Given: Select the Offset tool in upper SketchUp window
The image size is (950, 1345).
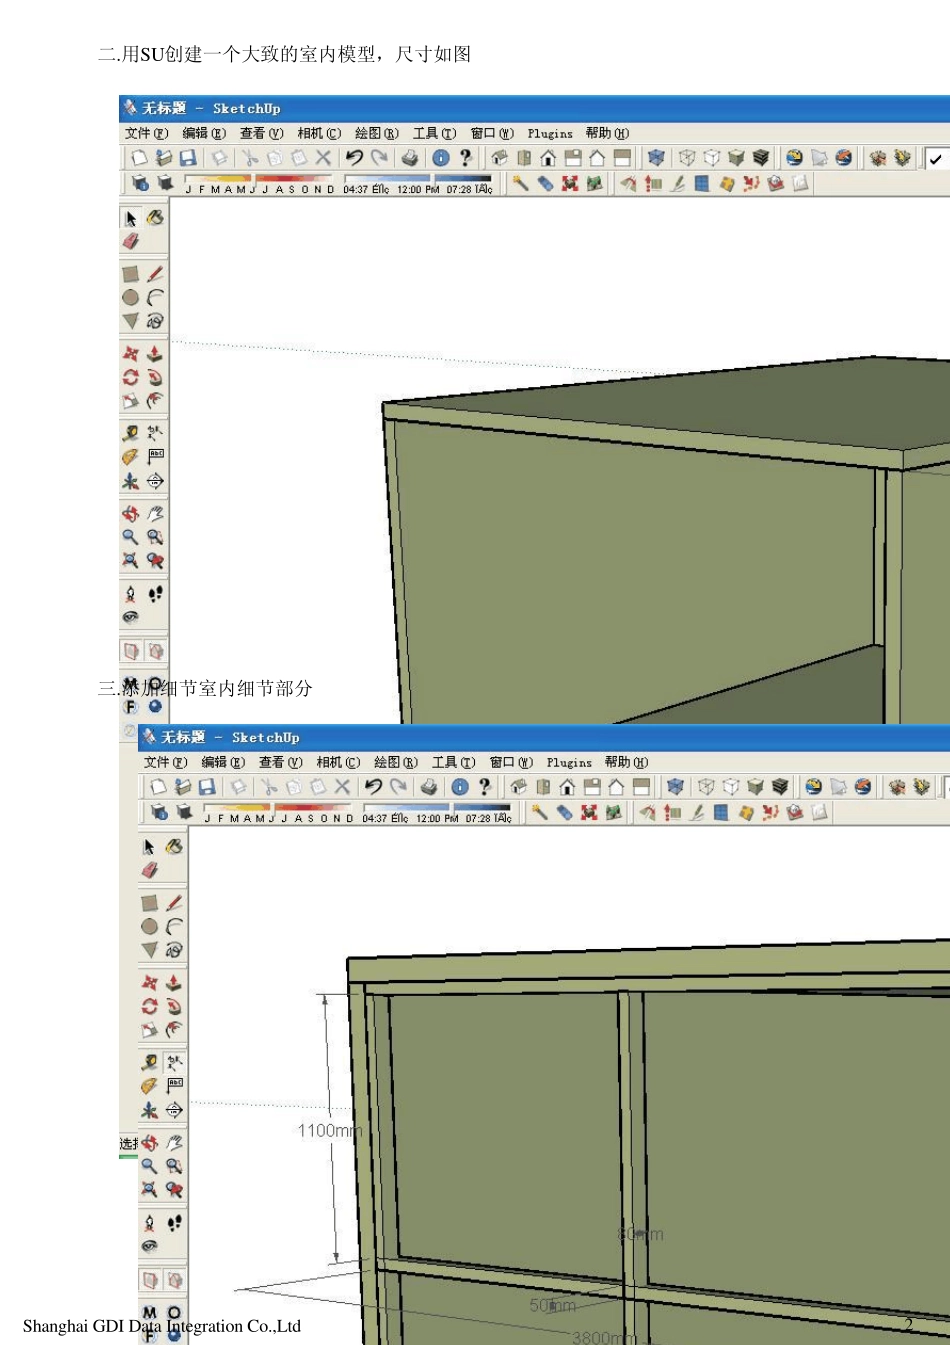Looking at the screenshot, I should 155,401.
